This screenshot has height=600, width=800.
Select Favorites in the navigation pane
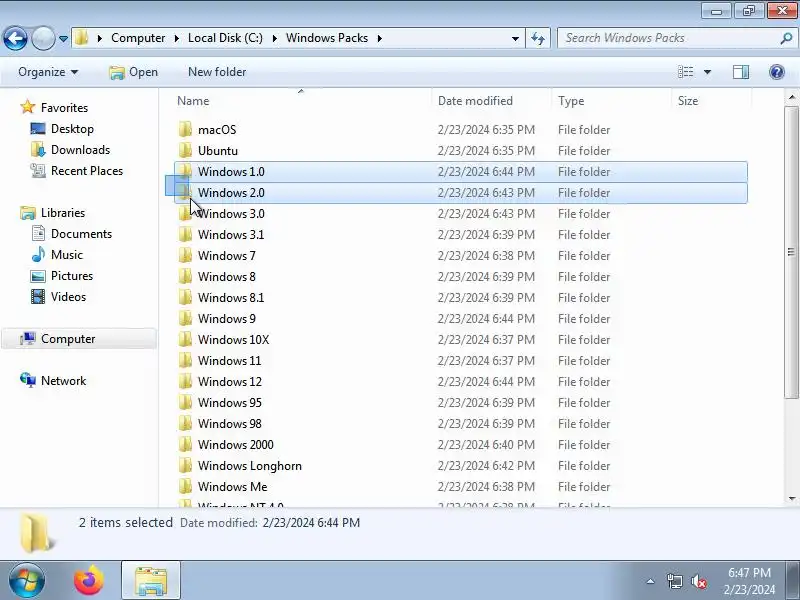coord(54,108)
